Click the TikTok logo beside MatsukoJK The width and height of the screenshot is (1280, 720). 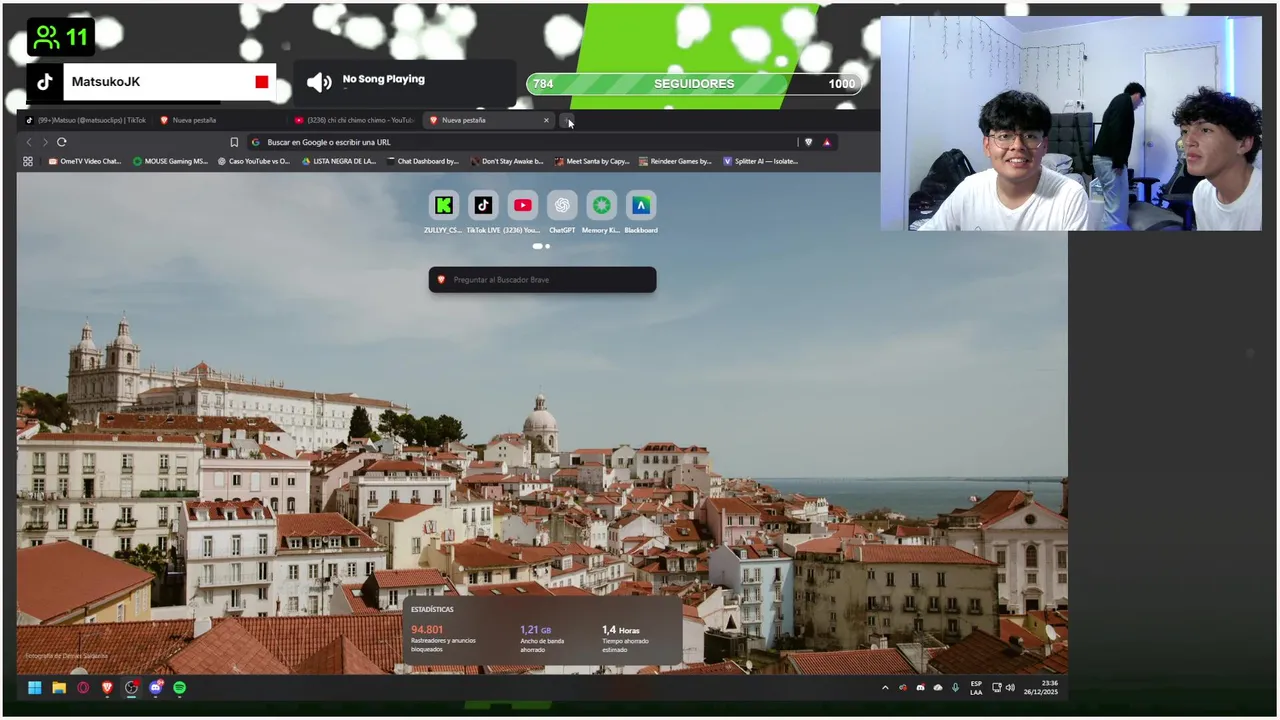[44, 82]
